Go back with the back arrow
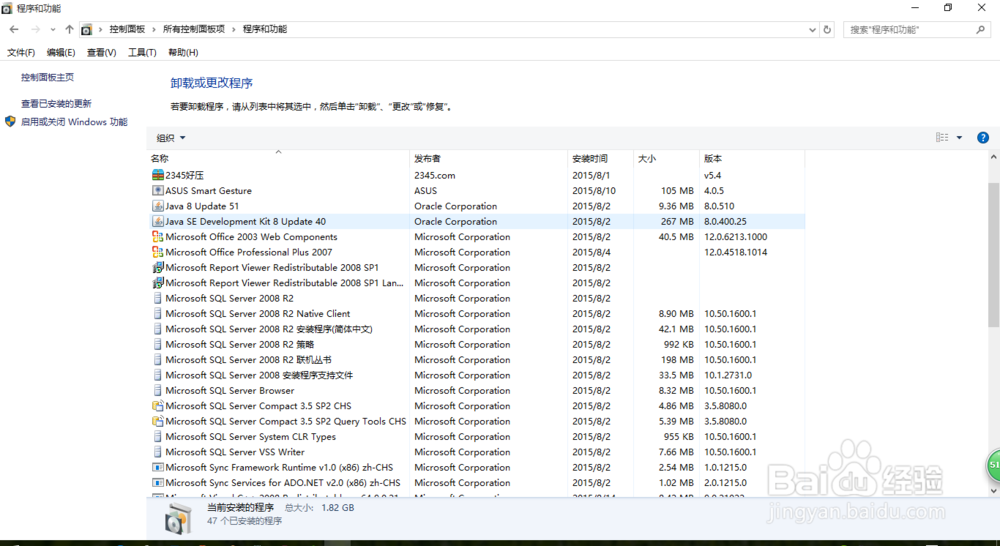Screen dimensions: 1000x546 point(14,29)
